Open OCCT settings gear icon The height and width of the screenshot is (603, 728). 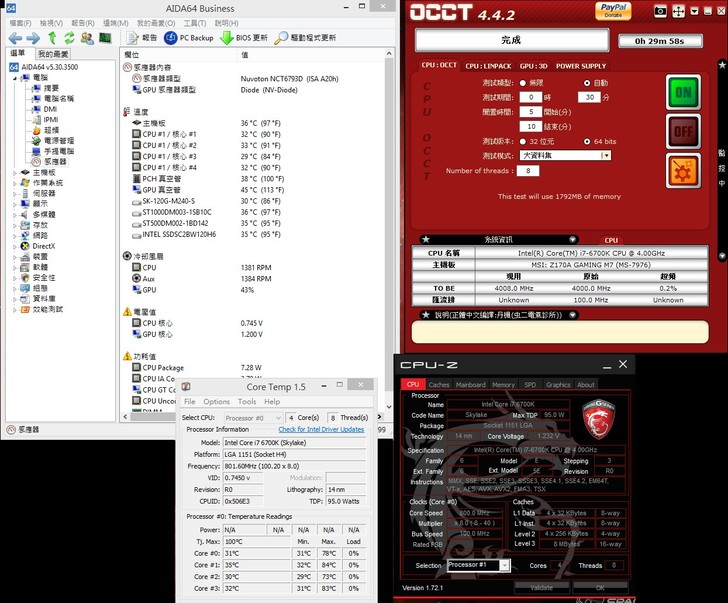click(681, 172)
